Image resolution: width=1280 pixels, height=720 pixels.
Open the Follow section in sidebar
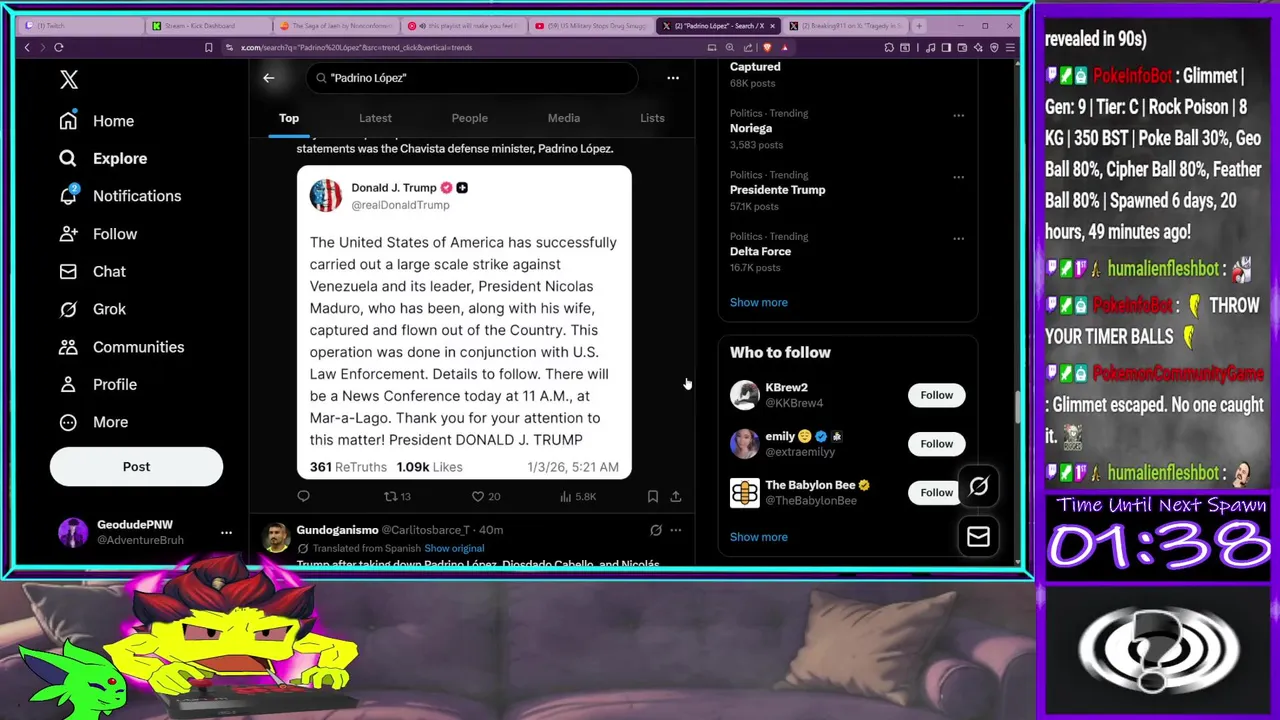(x=98, y=234)
